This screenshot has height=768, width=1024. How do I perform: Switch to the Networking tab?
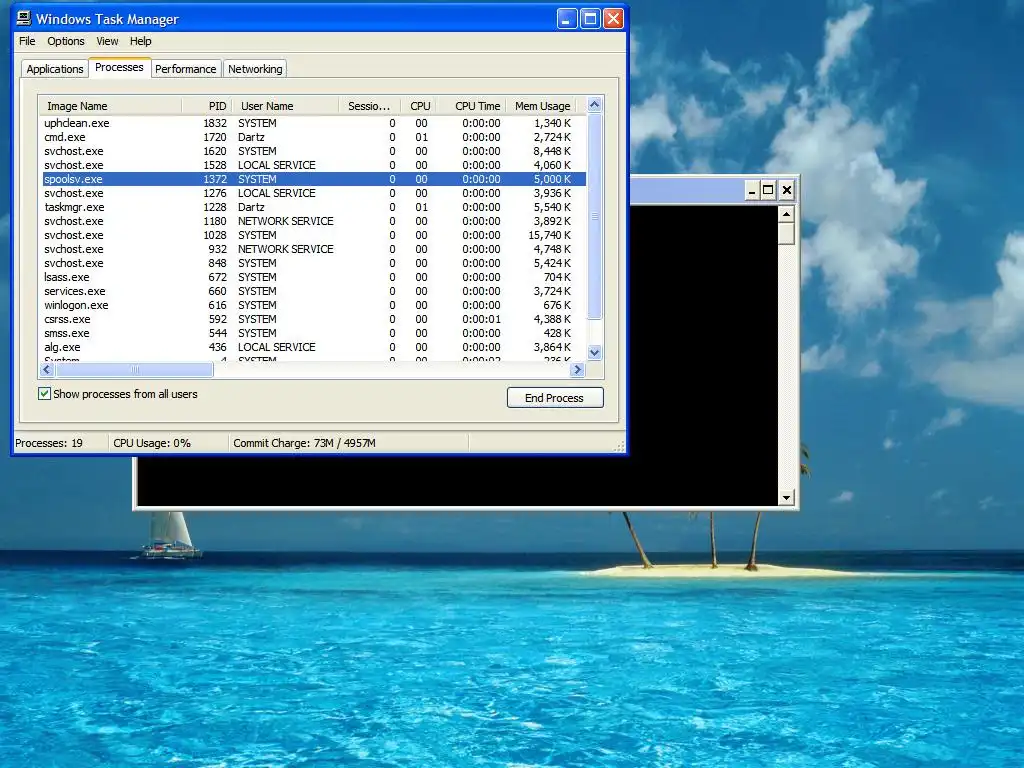tap(255, 69)
